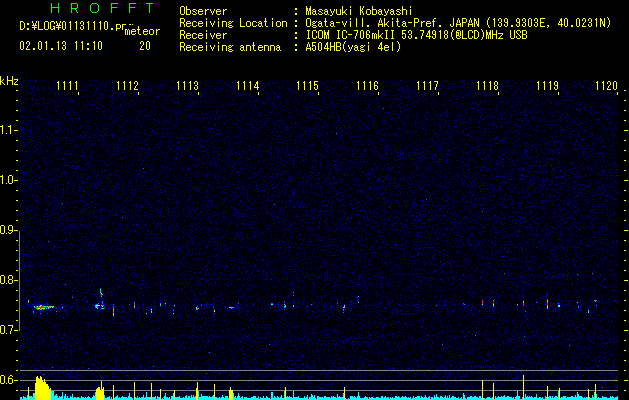Click the gray frequency range bracket on left axis

(x=19, y=280)
